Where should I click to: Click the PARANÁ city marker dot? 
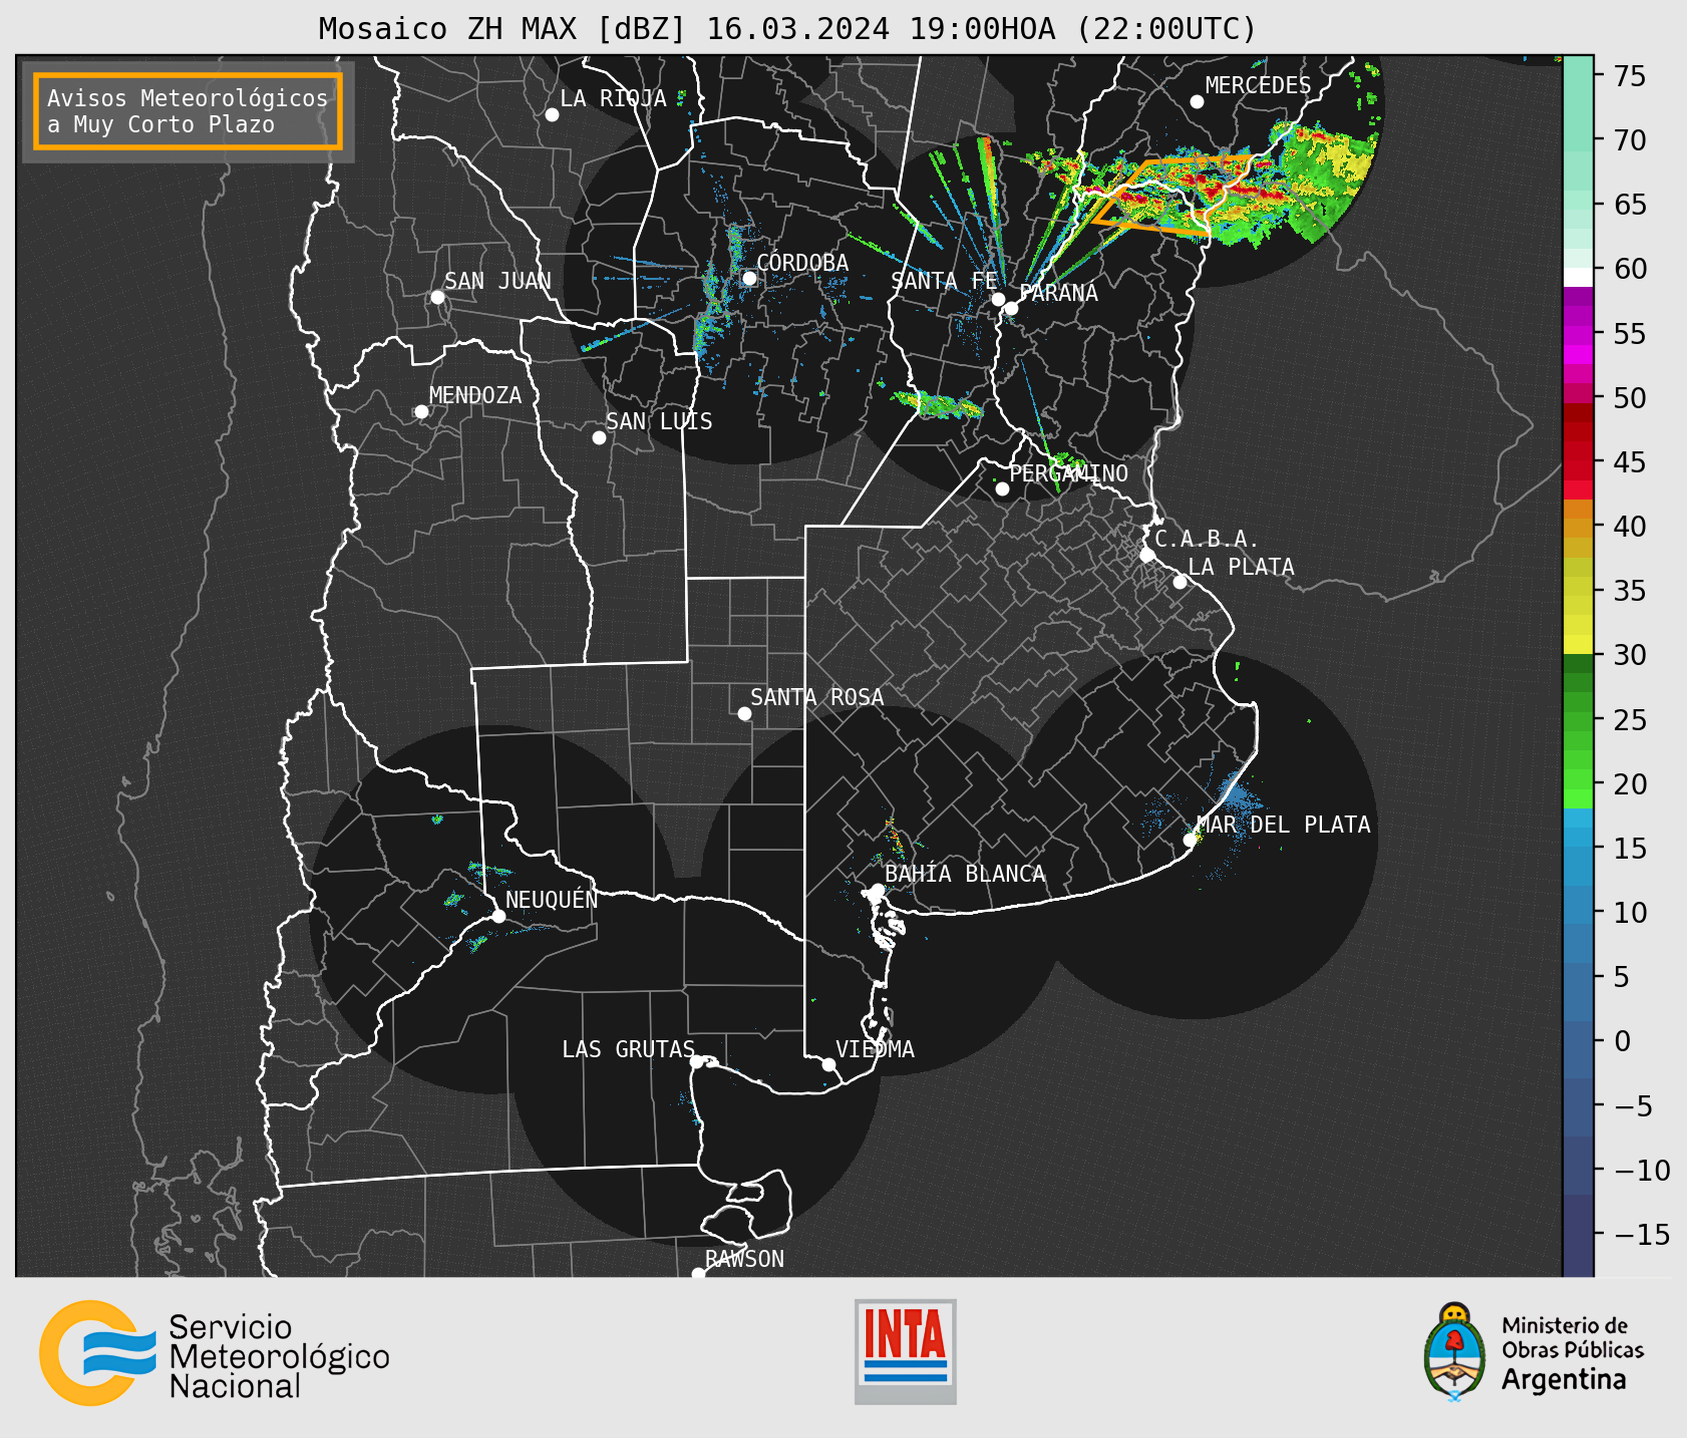(x=1011, y=308)
